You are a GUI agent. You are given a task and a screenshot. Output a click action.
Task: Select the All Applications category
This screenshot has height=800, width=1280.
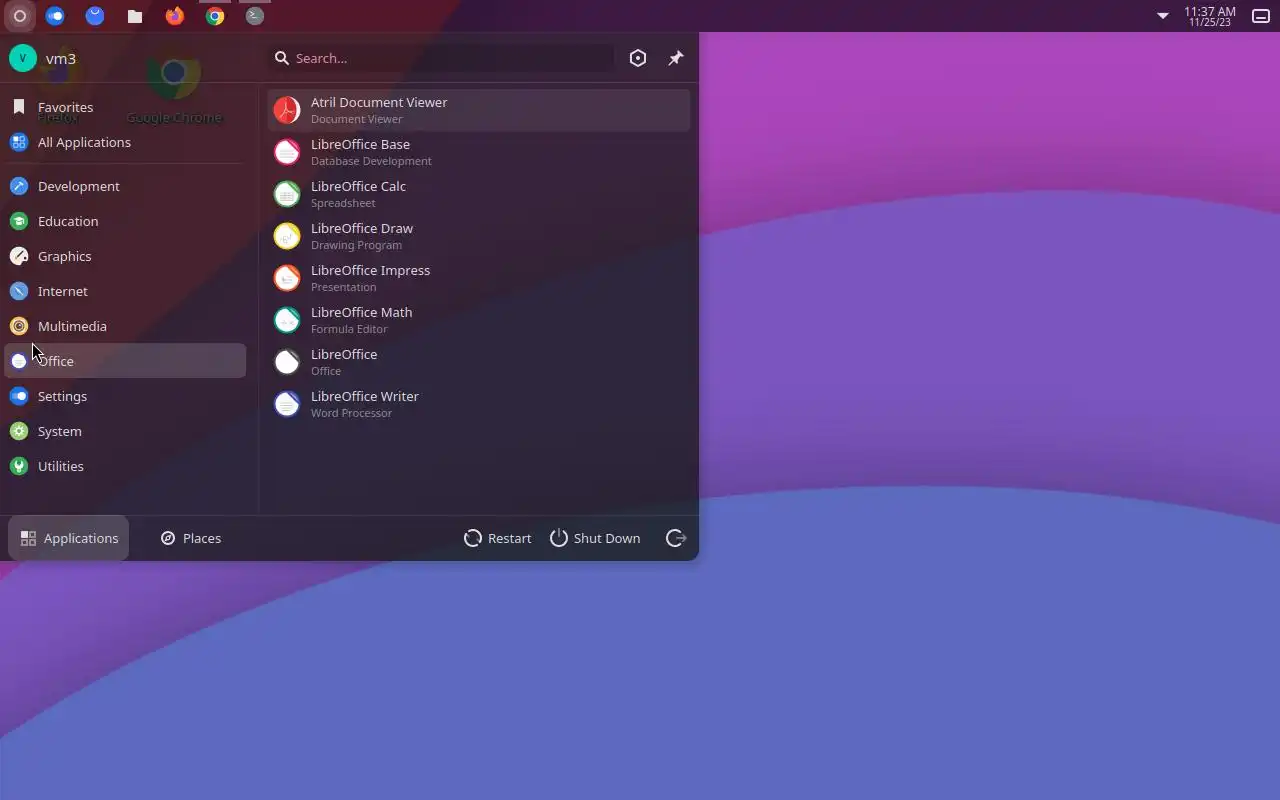click(125, 142)
